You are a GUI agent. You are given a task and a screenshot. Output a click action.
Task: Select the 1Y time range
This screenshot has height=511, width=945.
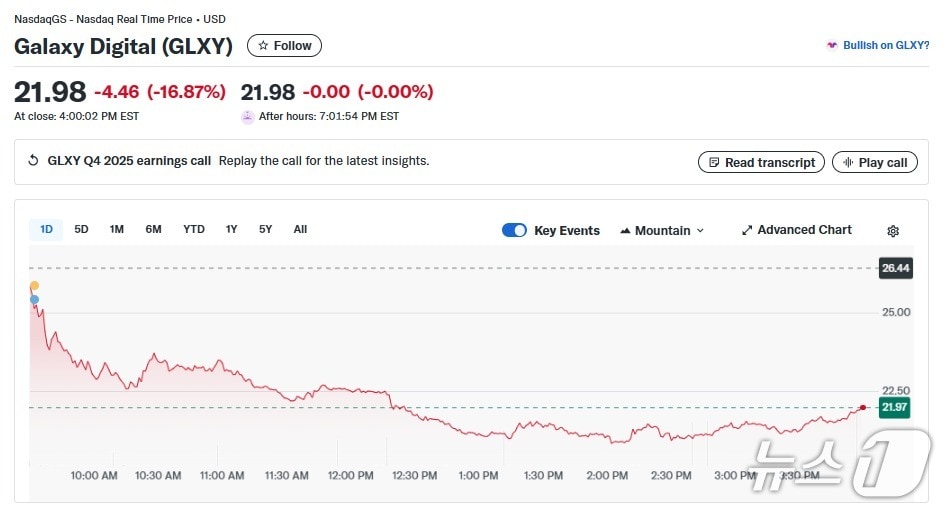pos(231,230)
